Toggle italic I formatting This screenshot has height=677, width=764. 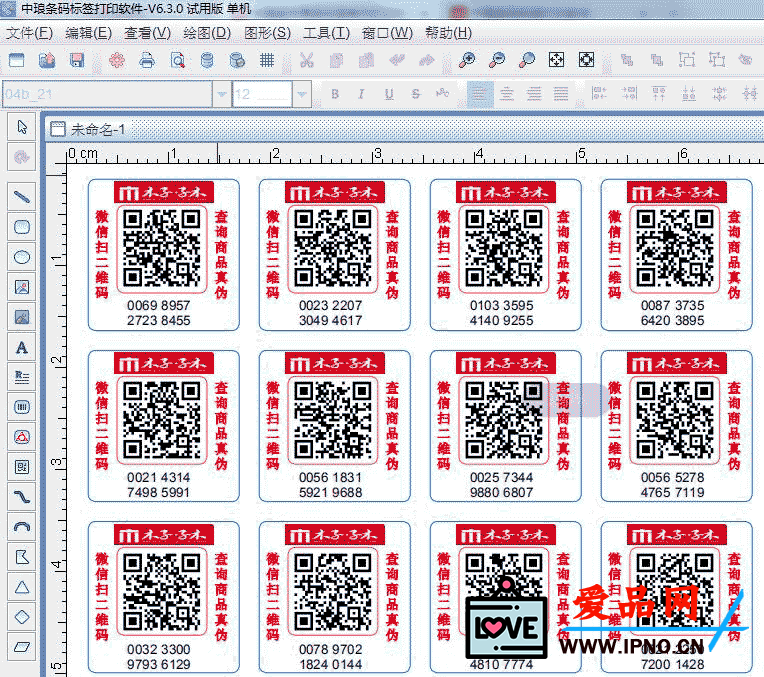pos(362,94)
